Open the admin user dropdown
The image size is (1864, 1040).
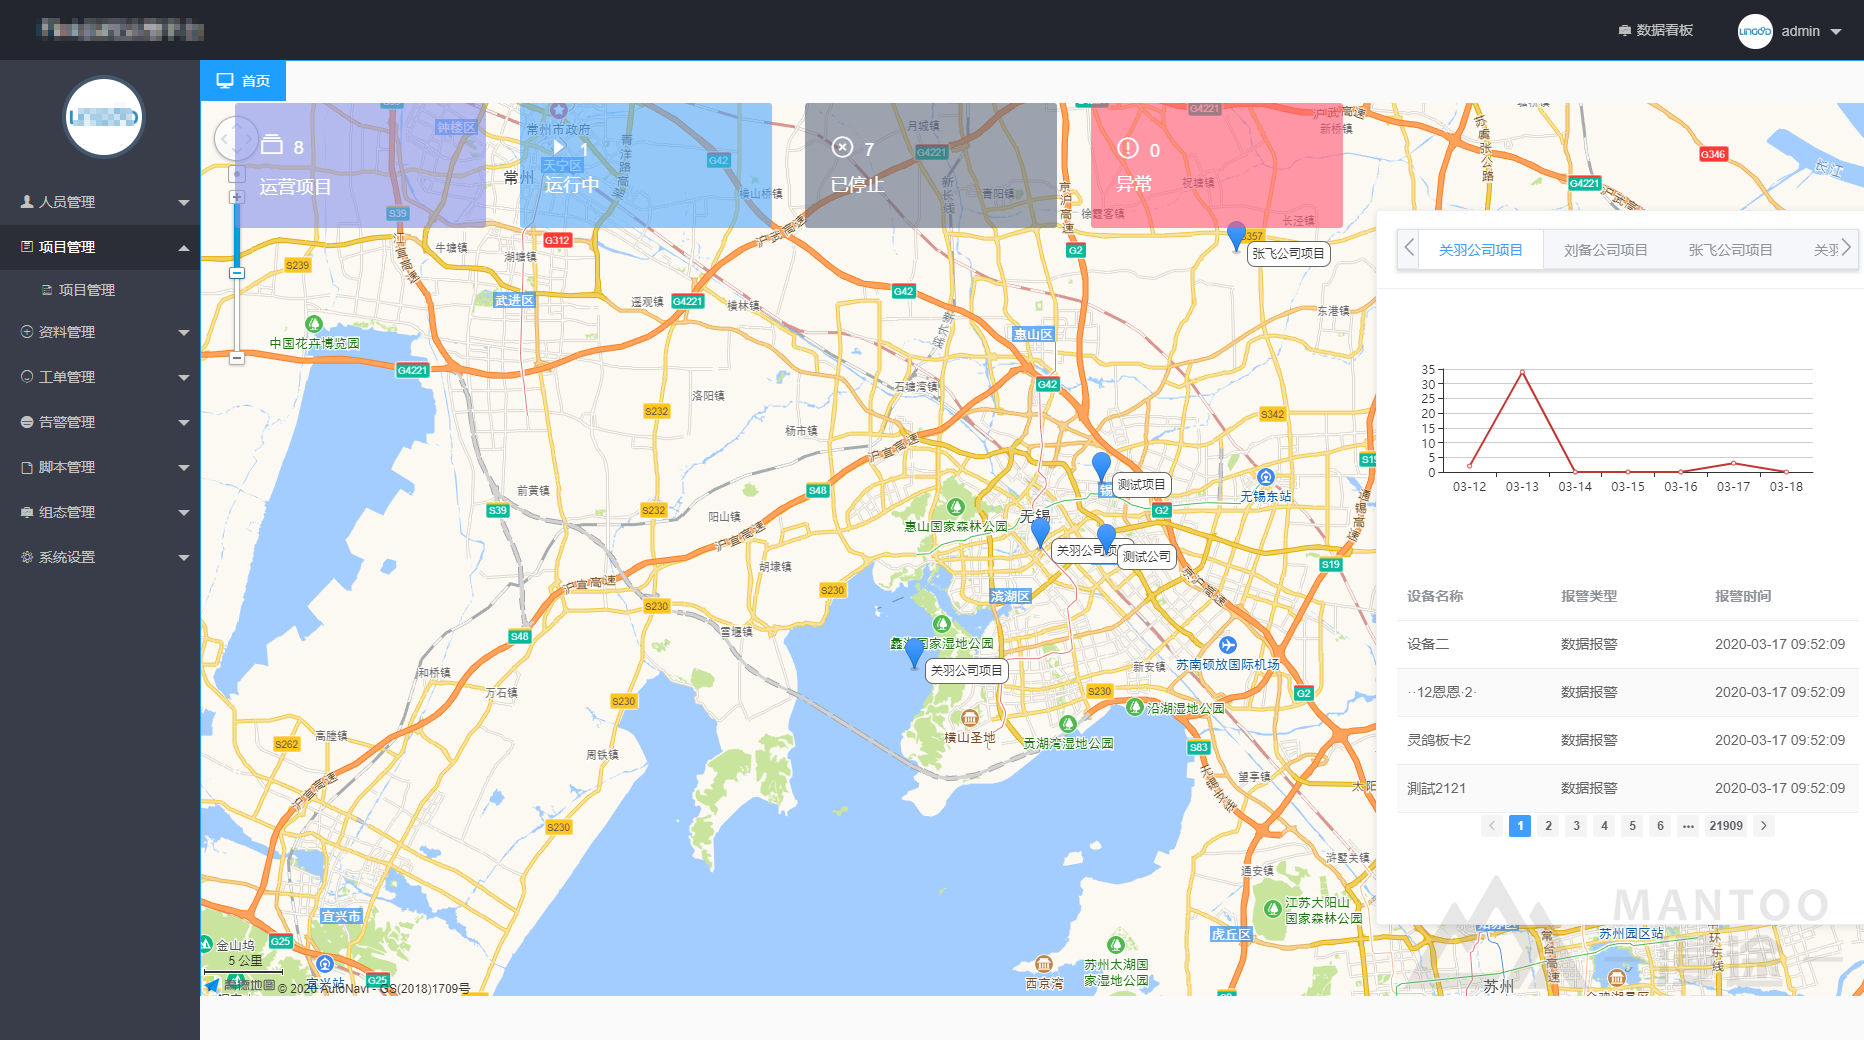[1790, 31]
